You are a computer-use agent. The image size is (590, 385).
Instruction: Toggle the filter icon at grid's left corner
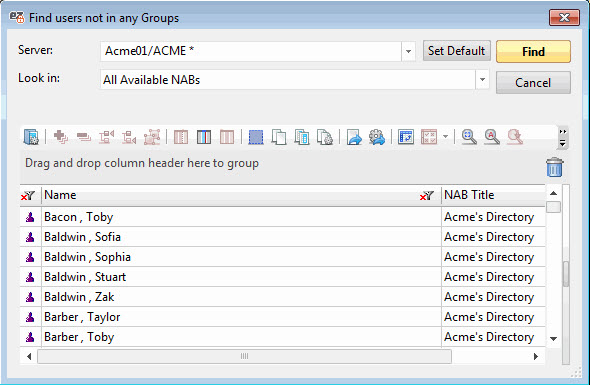pyautogui.click(x=28, y=196)
